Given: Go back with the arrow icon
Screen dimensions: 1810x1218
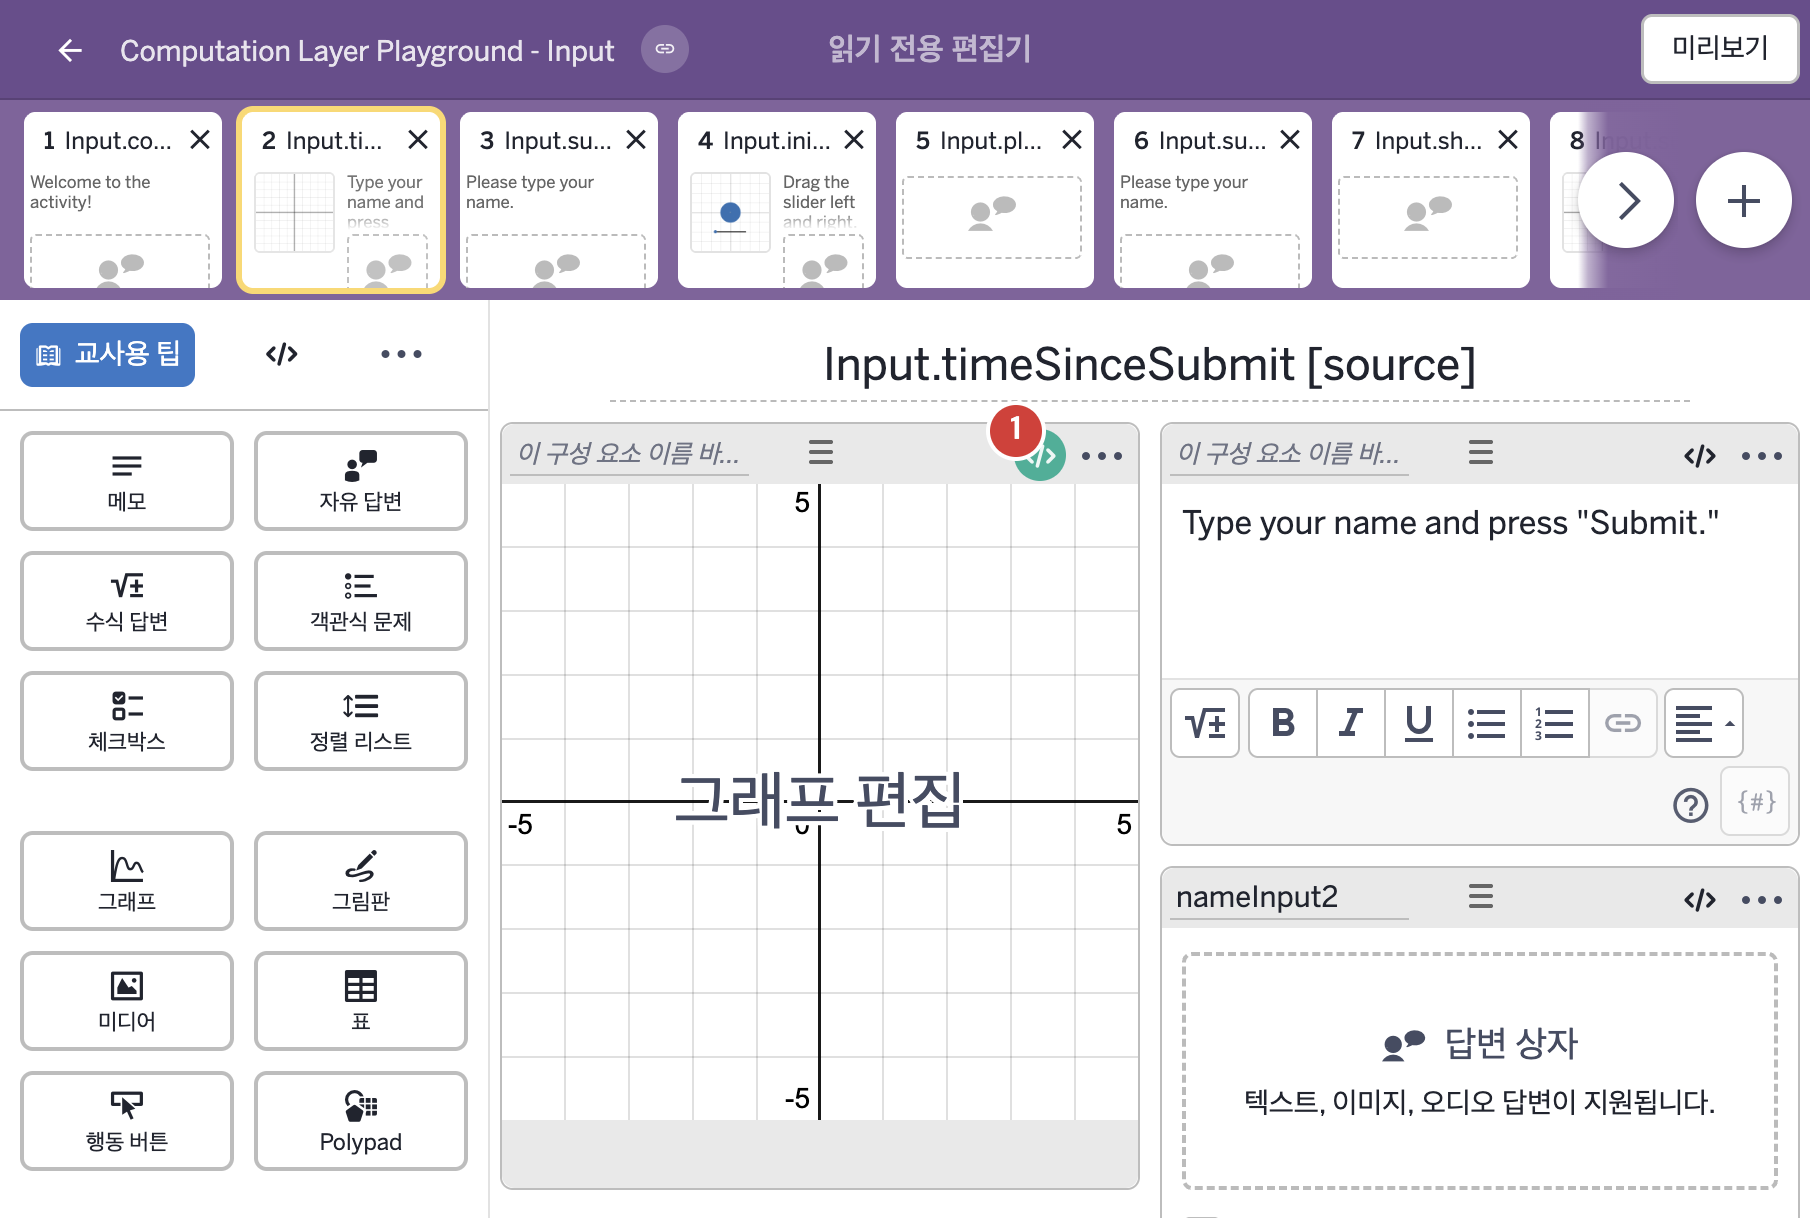Looking at the screenshot, I should click(x=70, y=50).
